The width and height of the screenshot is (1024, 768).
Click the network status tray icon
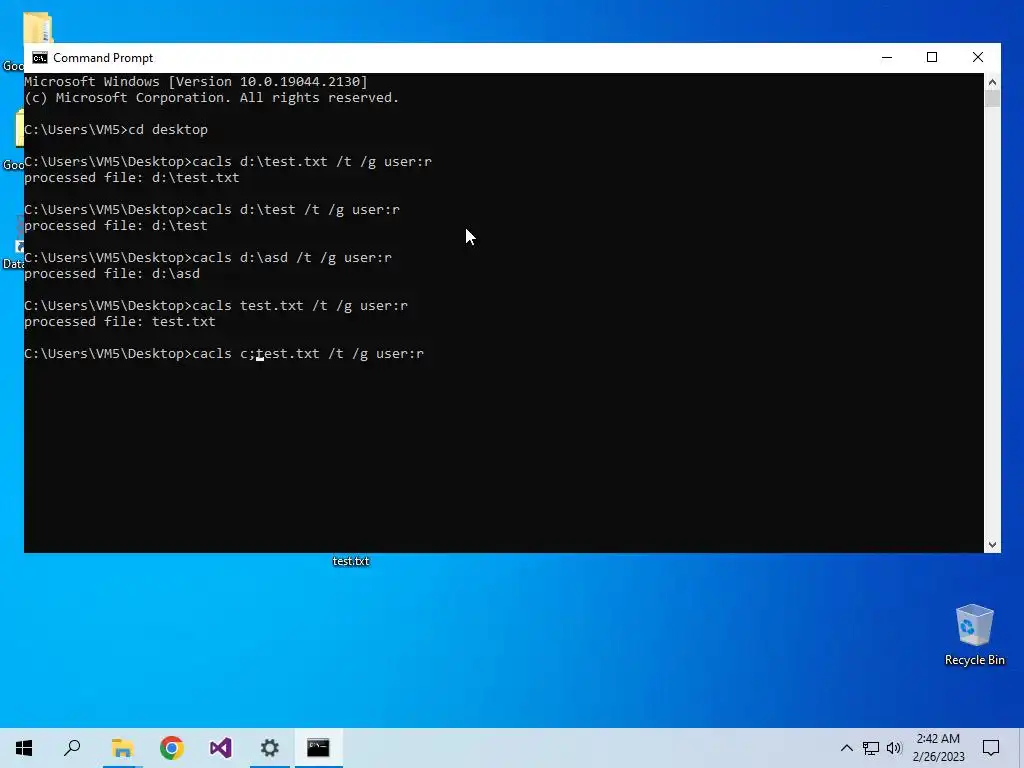[x=871, y=748]
